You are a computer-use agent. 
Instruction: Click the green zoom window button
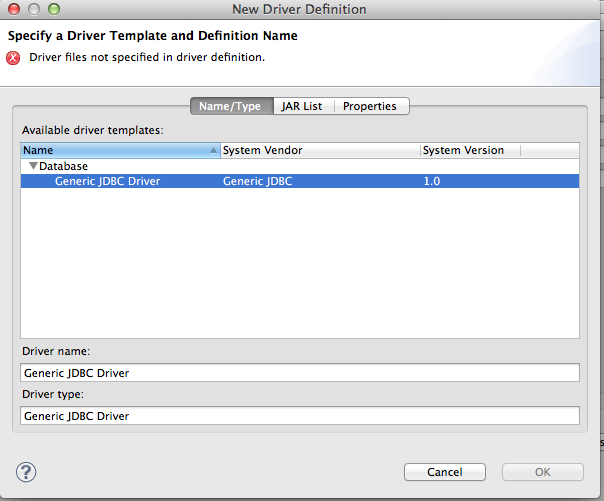tap(54, 9)
